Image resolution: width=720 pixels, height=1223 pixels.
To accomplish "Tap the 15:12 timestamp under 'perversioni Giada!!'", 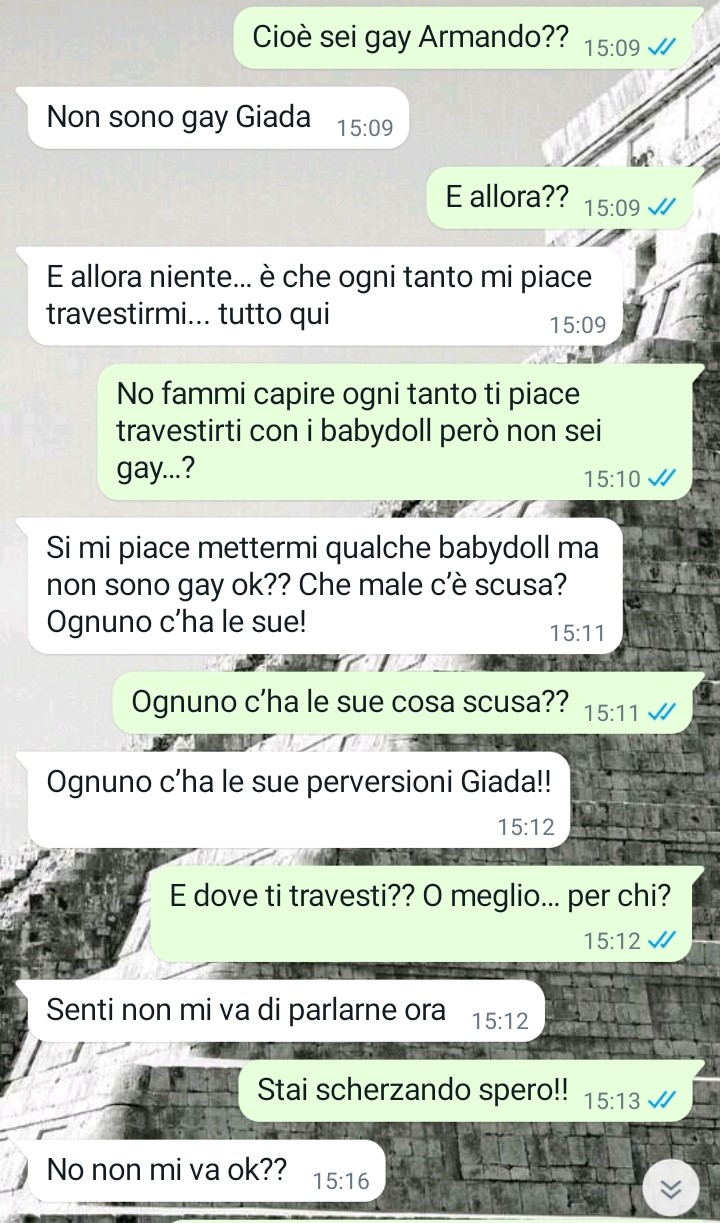I will [x=525, y=828].
